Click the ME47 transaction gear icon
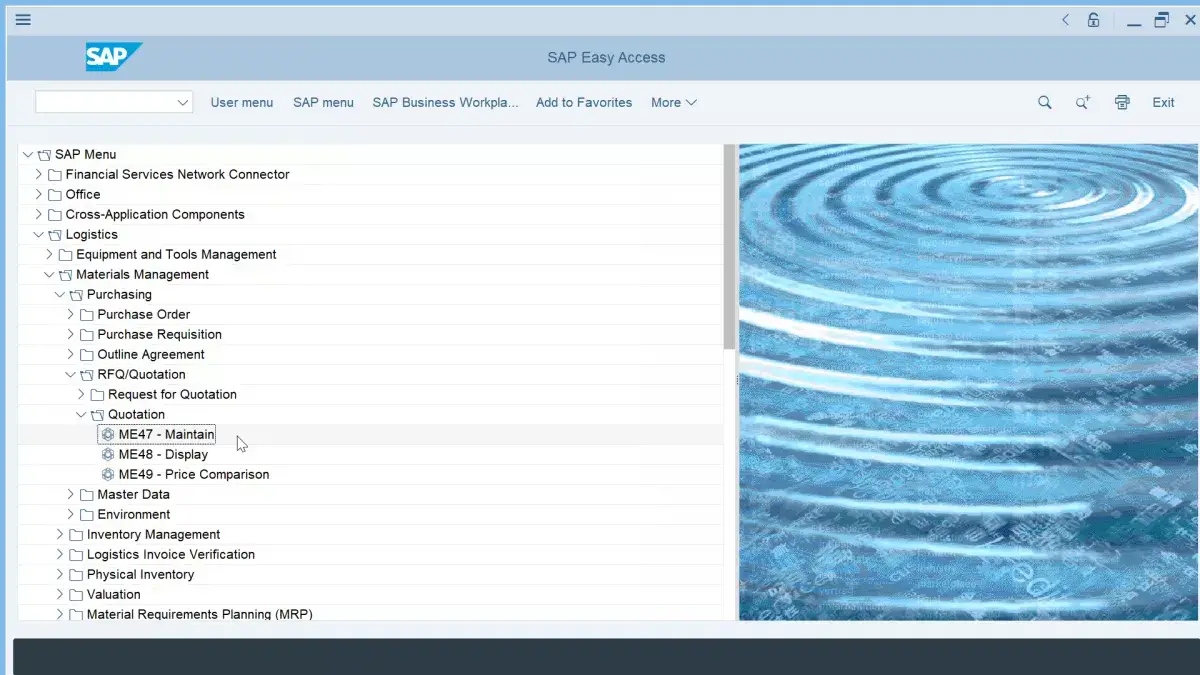Screen dimensions: 1200x675 (108, 434)
